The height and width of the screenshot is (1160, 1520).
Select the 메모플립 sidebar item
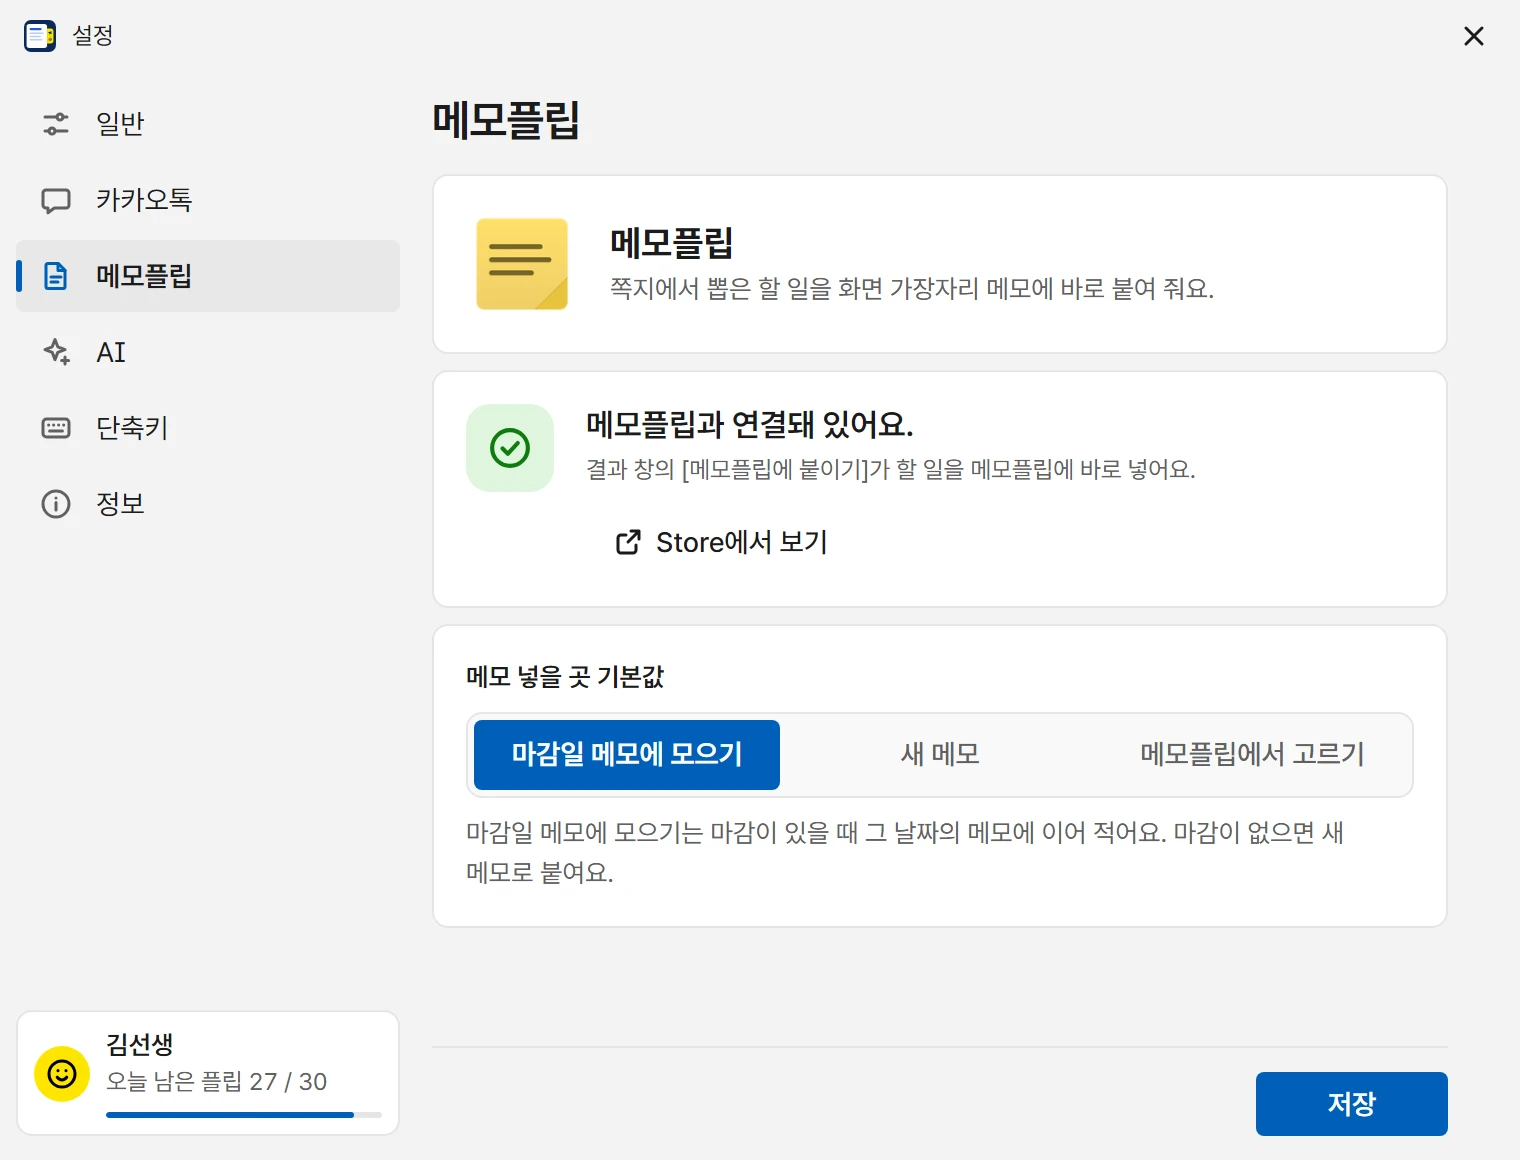(208, 276)
